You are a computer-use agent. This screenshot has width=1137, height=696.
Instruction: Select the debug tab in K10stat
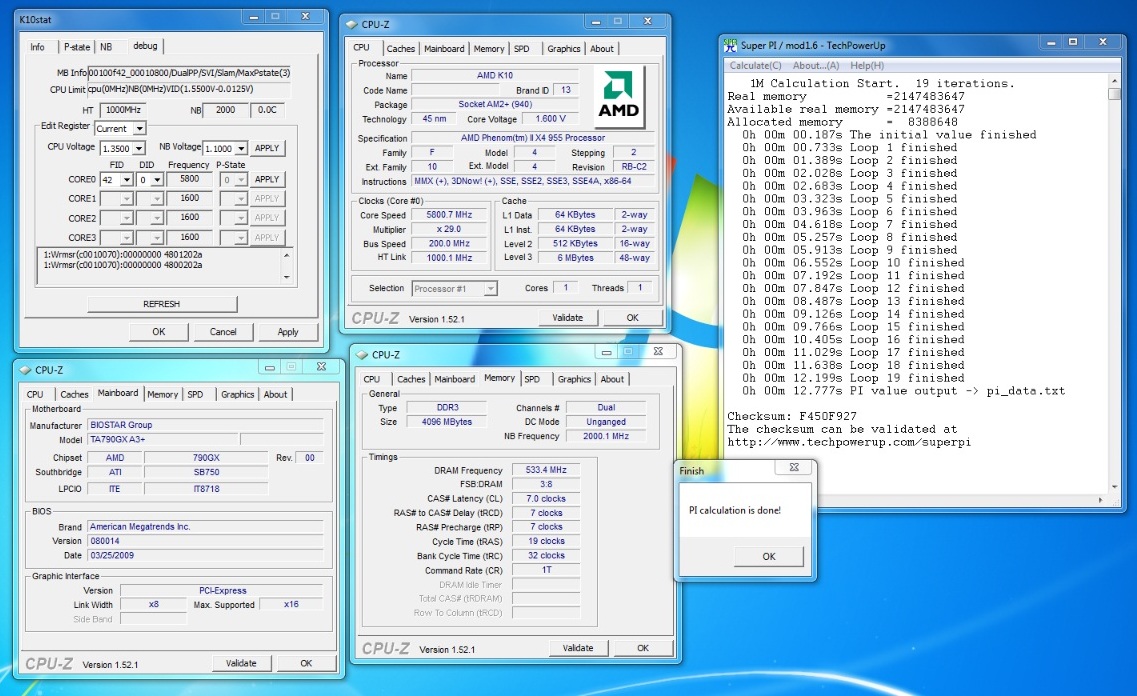point(145,46)
